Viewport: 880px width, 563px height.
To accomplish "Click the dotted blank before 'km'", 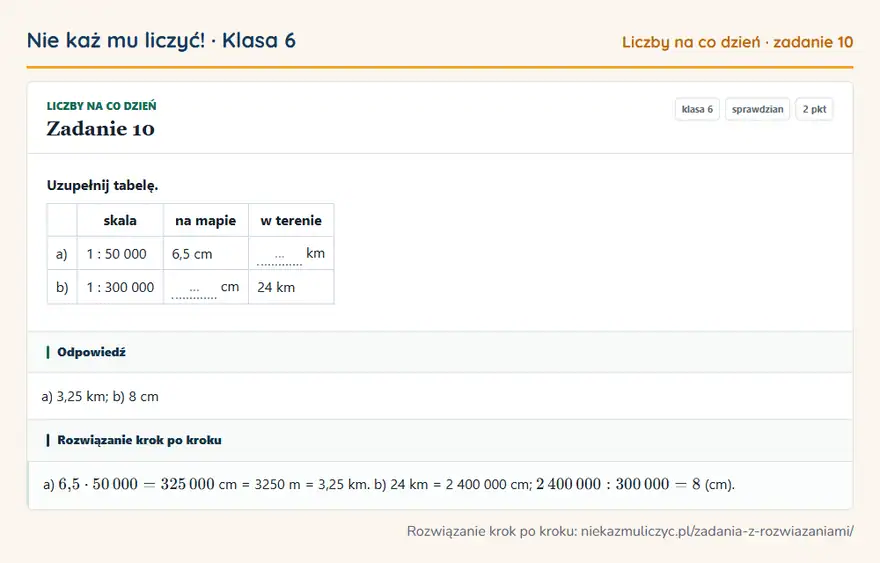I will [279, 258].
